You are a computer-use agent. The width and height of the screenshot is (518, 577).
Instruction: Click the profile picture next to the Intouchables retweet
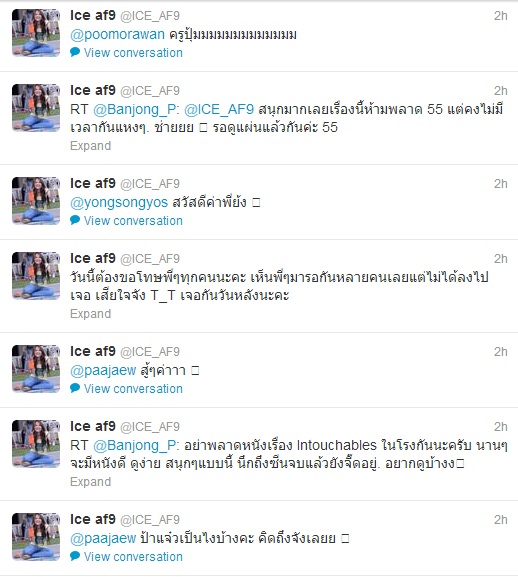click(36, 444)
